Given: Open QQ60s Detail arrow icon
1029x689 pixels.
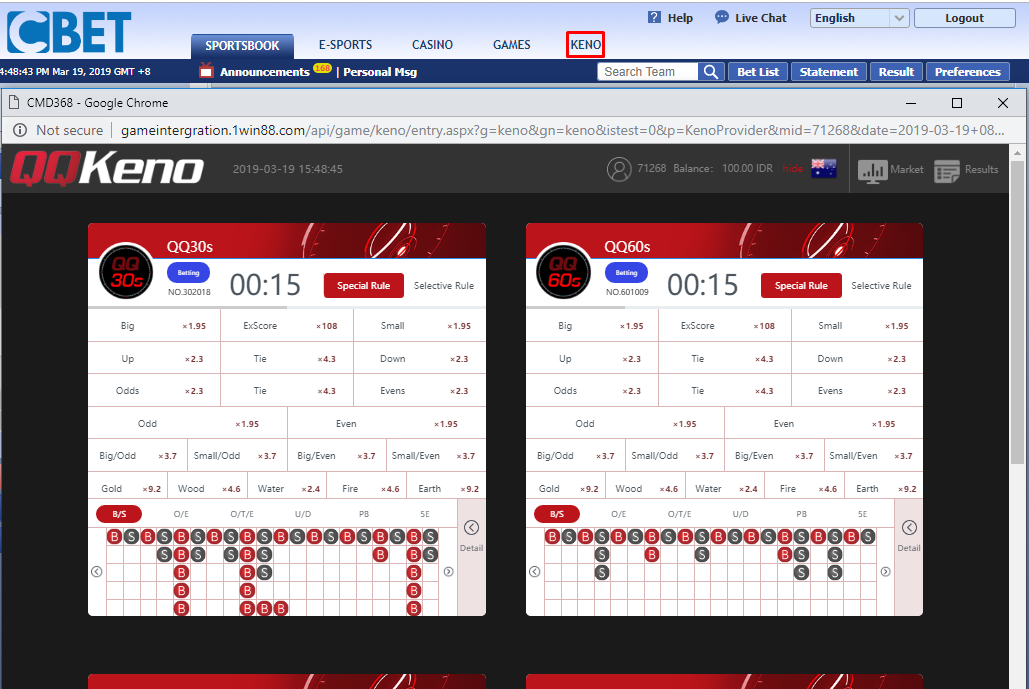Looking at the screenshot, I should click(x=909, y=528).
